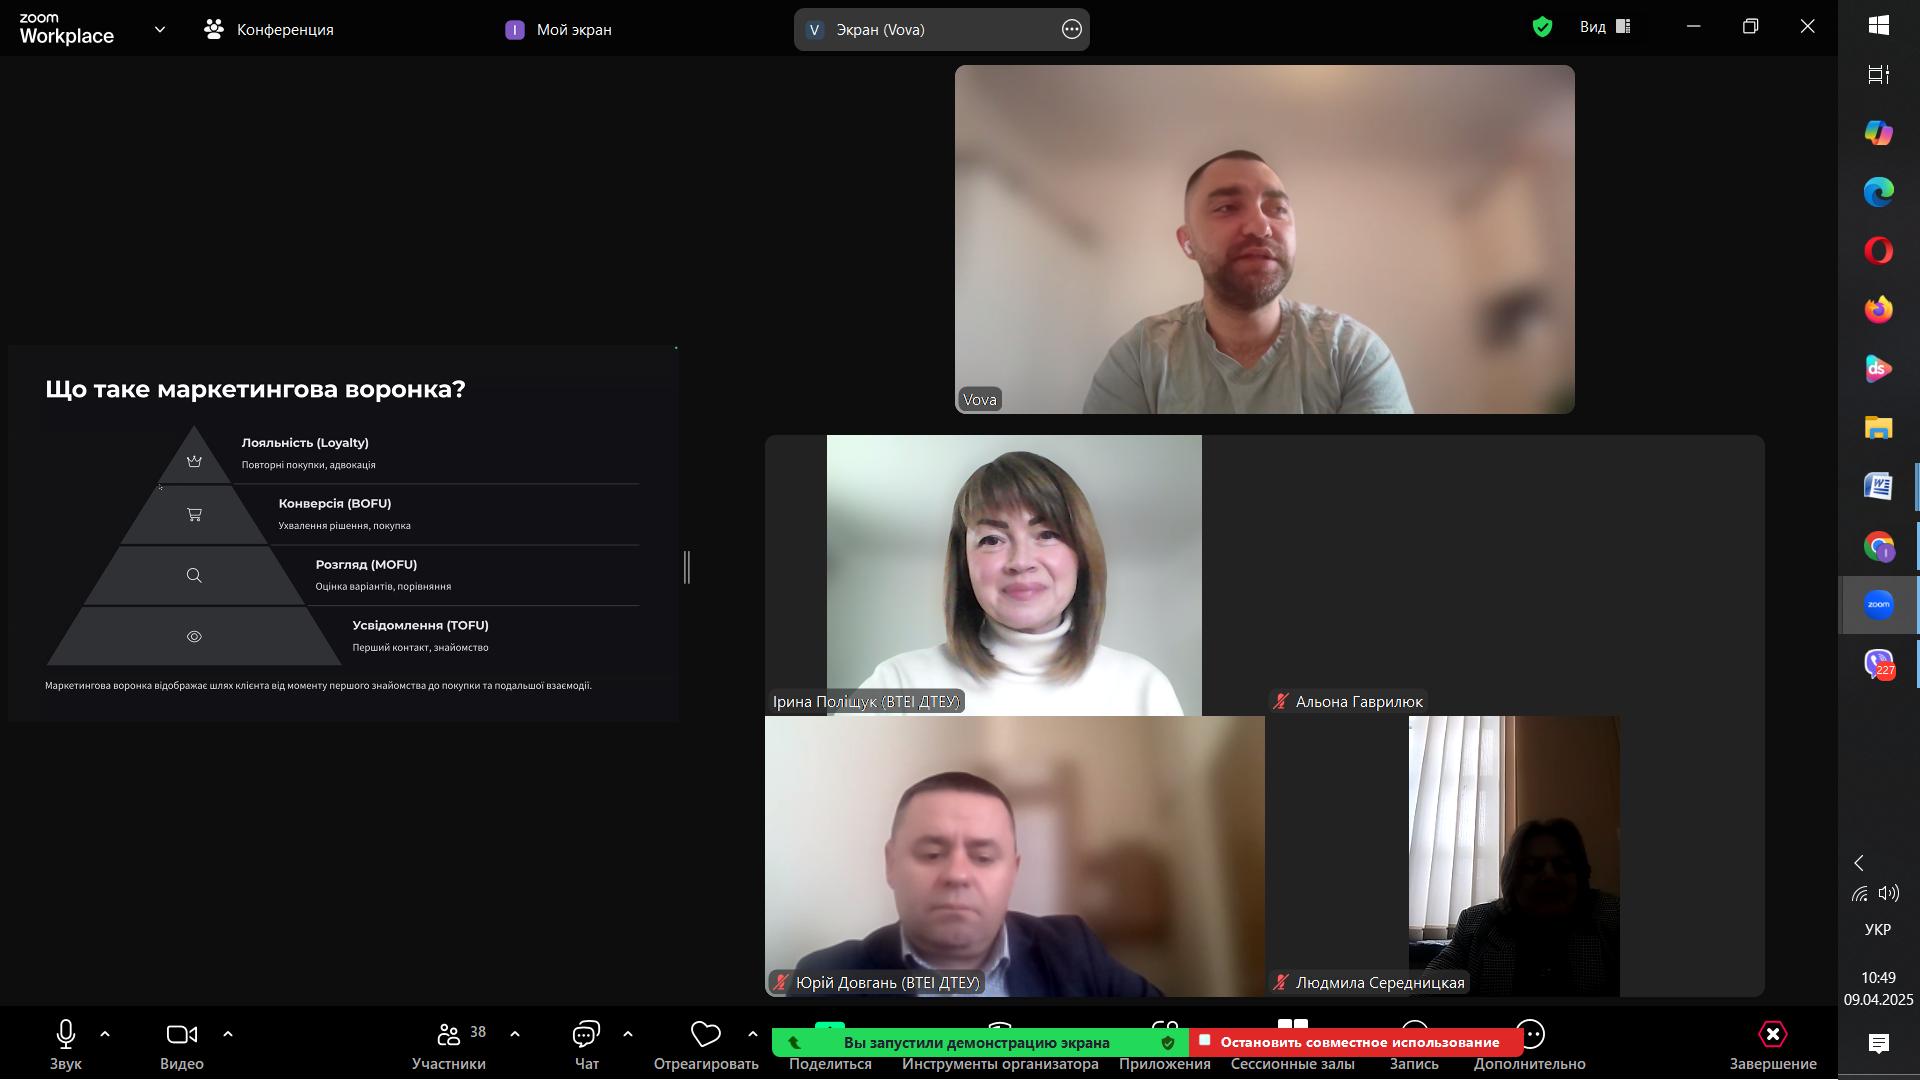Image resolution: width=1920 pixels, height=1080 pixels.
Task: Mute the microphone with the Sound button
Action: pyautogui.click(x=66, y=1034)
